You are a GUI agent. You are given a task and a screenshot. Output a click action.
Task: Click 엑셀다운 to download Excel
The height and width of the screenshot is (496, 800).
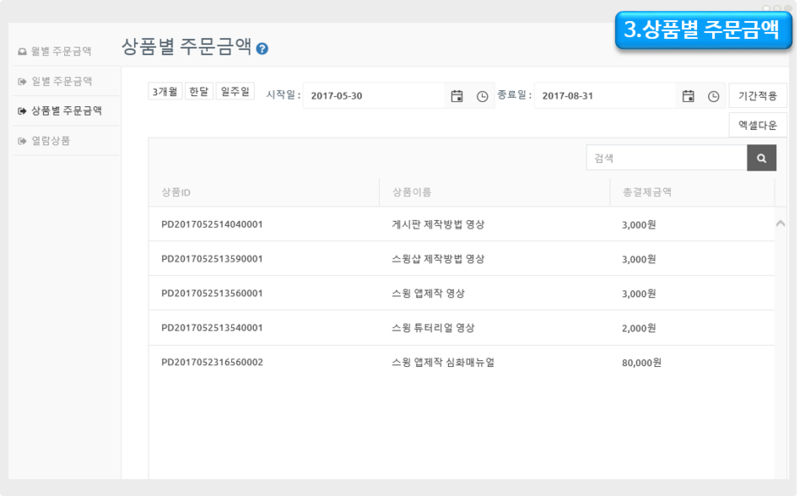click(757, 125)
